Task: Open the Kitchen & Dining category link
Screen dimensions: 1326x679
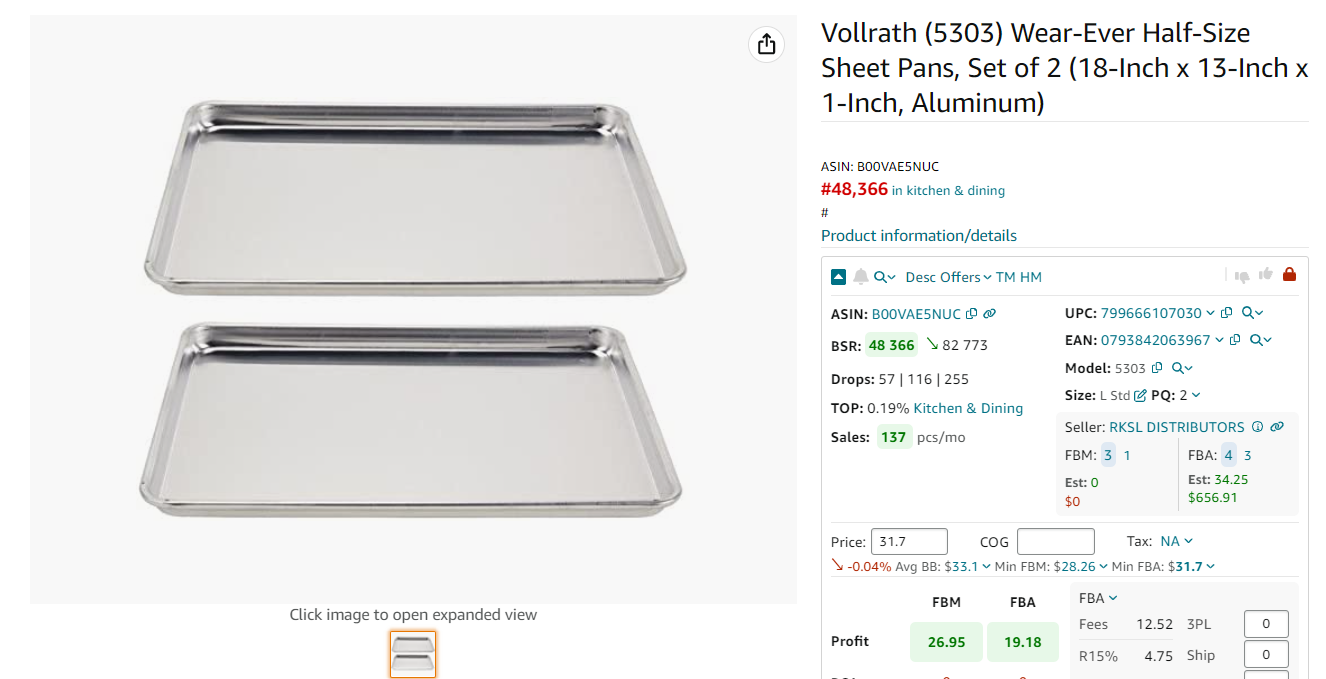Action: tap(968, 408)
